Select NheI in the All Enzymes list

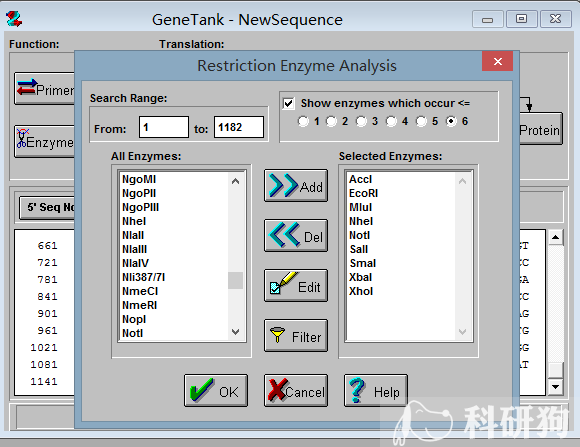[x=134, y=221]
